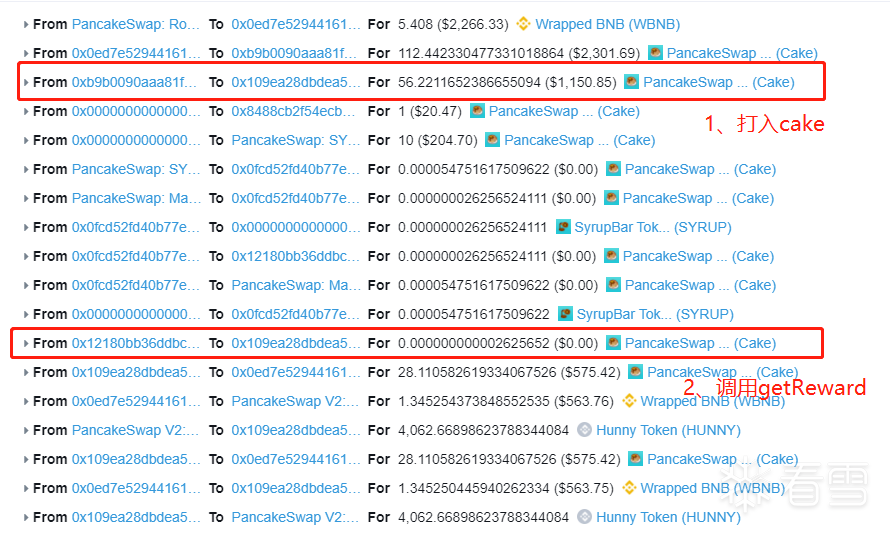This screenshot has width=890, height=537.
Task: Open recipient address 0xb9b0090aaa81f
Action: 293,53
